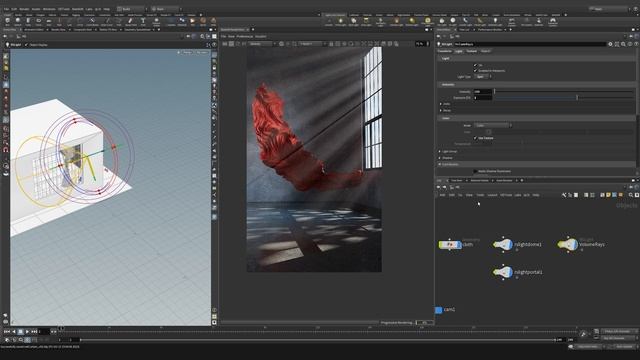Open the Material Palette pane tab
This screenshot has width=640, height=360.
coord(480,180)
